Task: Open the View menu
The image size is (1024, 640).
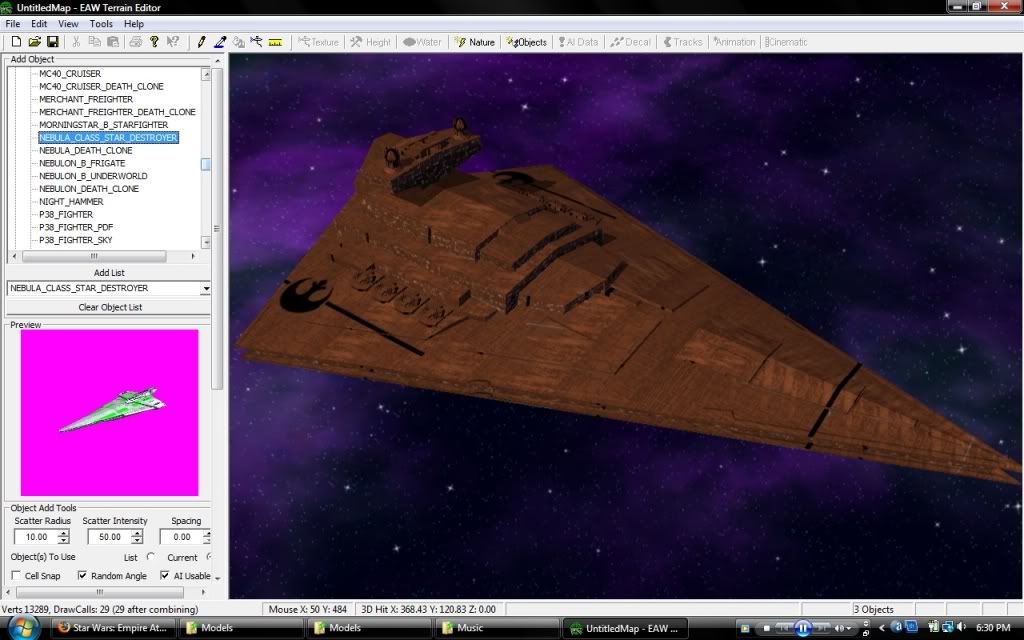Action: click(68, 24)
